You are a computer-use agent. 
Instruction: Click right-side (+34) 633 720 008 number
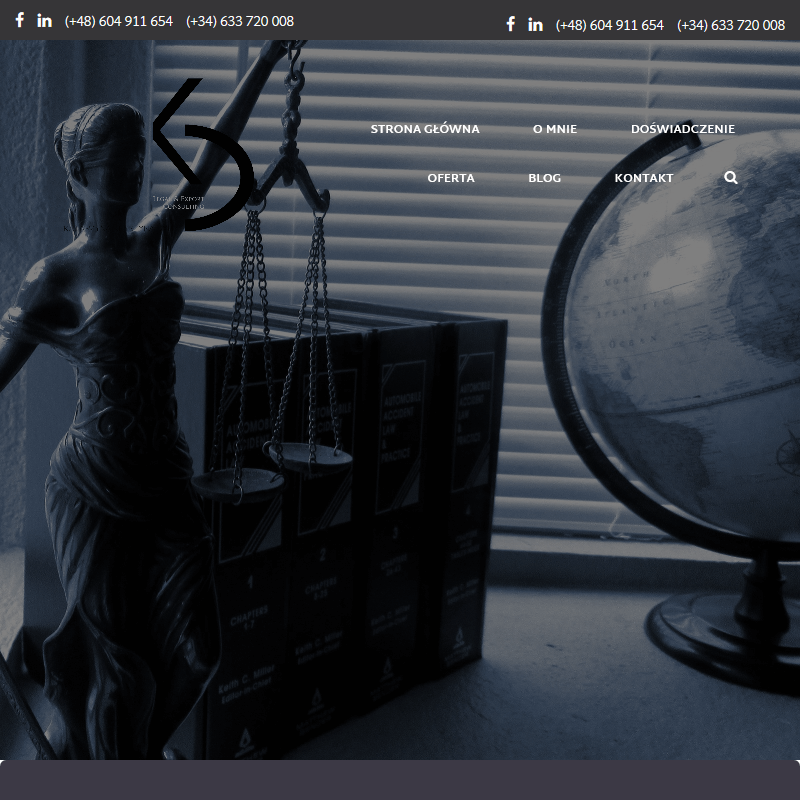(731, 25)
